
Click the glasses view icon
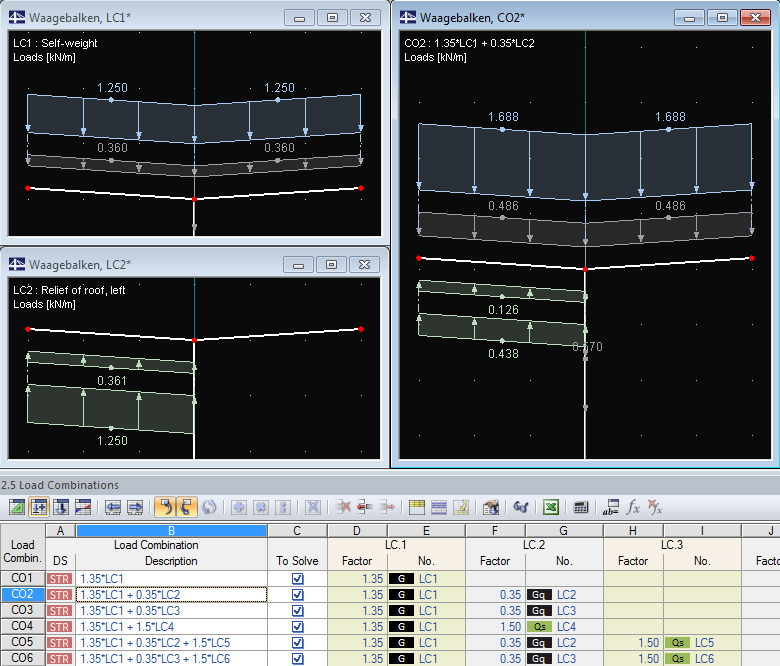521,507
